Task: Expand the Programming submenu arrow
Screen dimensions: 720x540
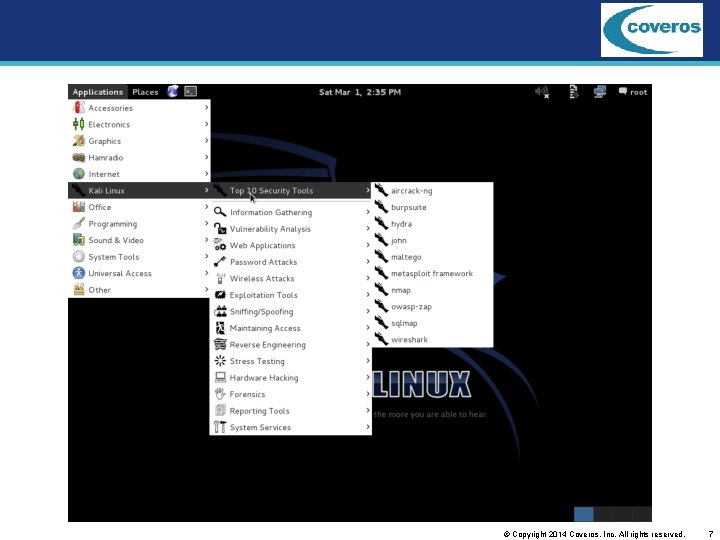Action: [x=206, y=223]
